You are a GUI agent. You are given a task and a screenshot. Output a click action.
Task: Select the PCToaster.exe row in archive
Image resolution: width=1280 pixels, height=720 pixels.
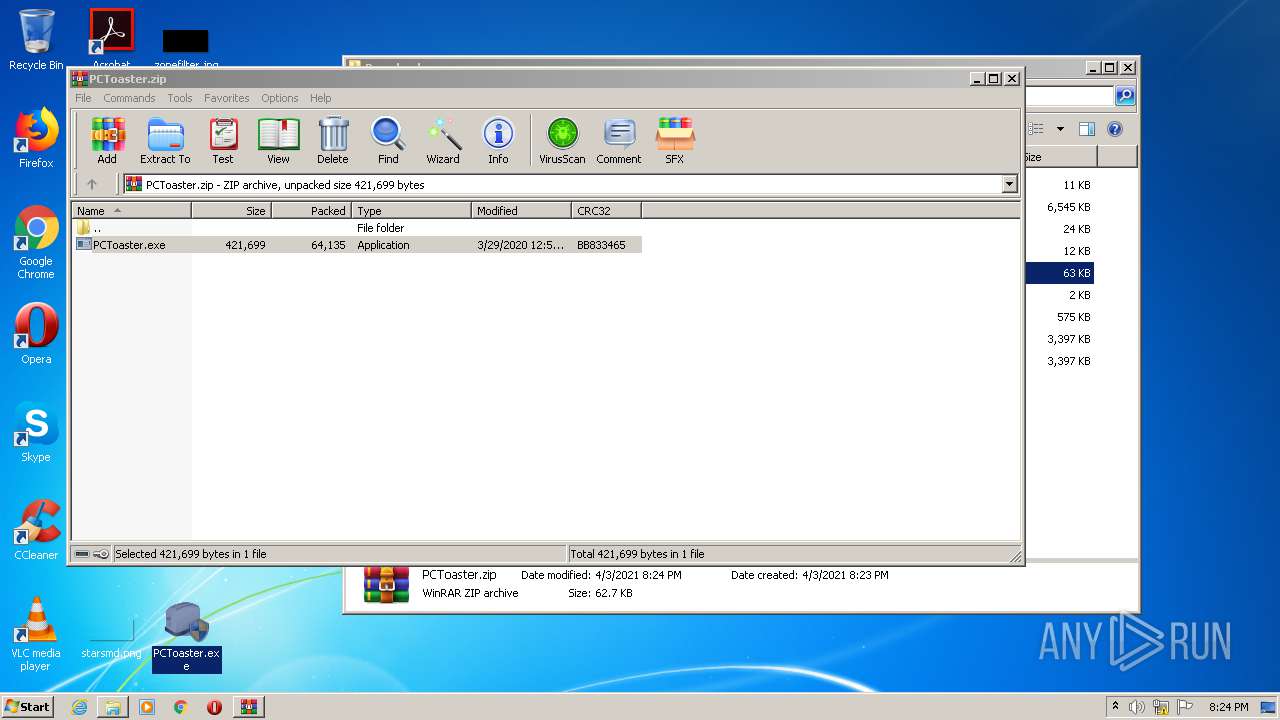tap(358, 245)
